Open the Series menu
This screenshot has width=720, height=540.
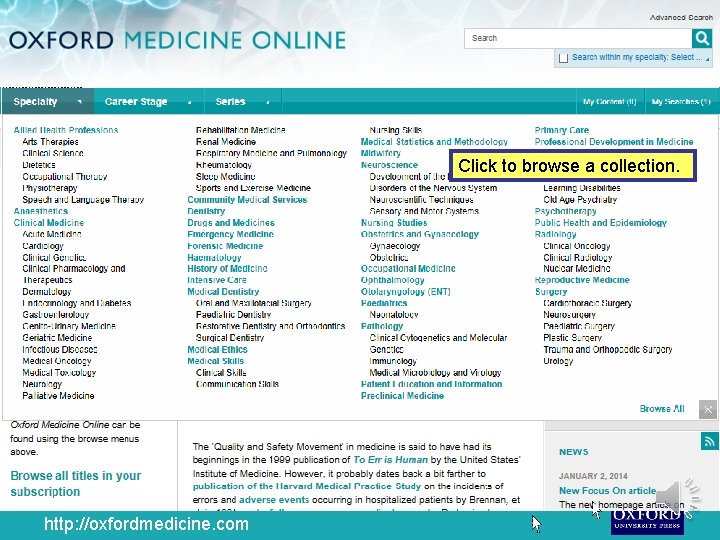[x=242, y=101]
